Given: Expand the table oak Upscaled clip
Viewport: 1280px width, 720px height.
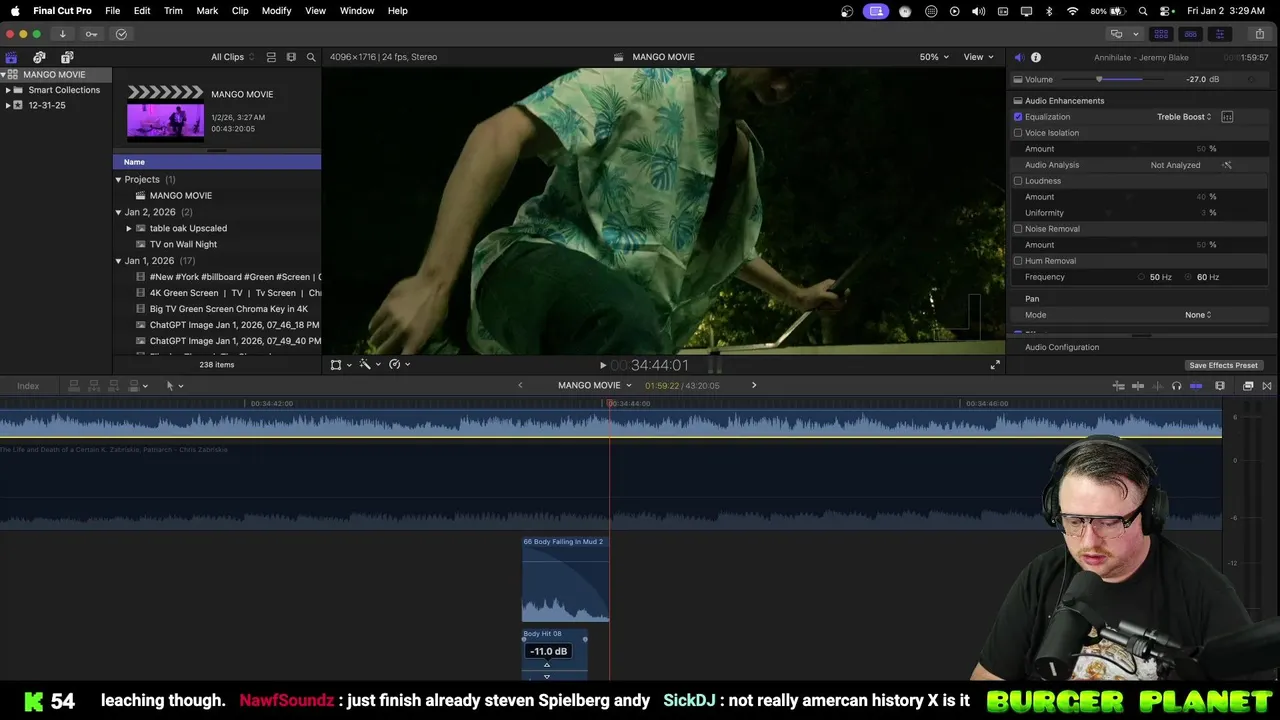Looking at the screenshot, I should pyautogui.click(x=129, y=228).
